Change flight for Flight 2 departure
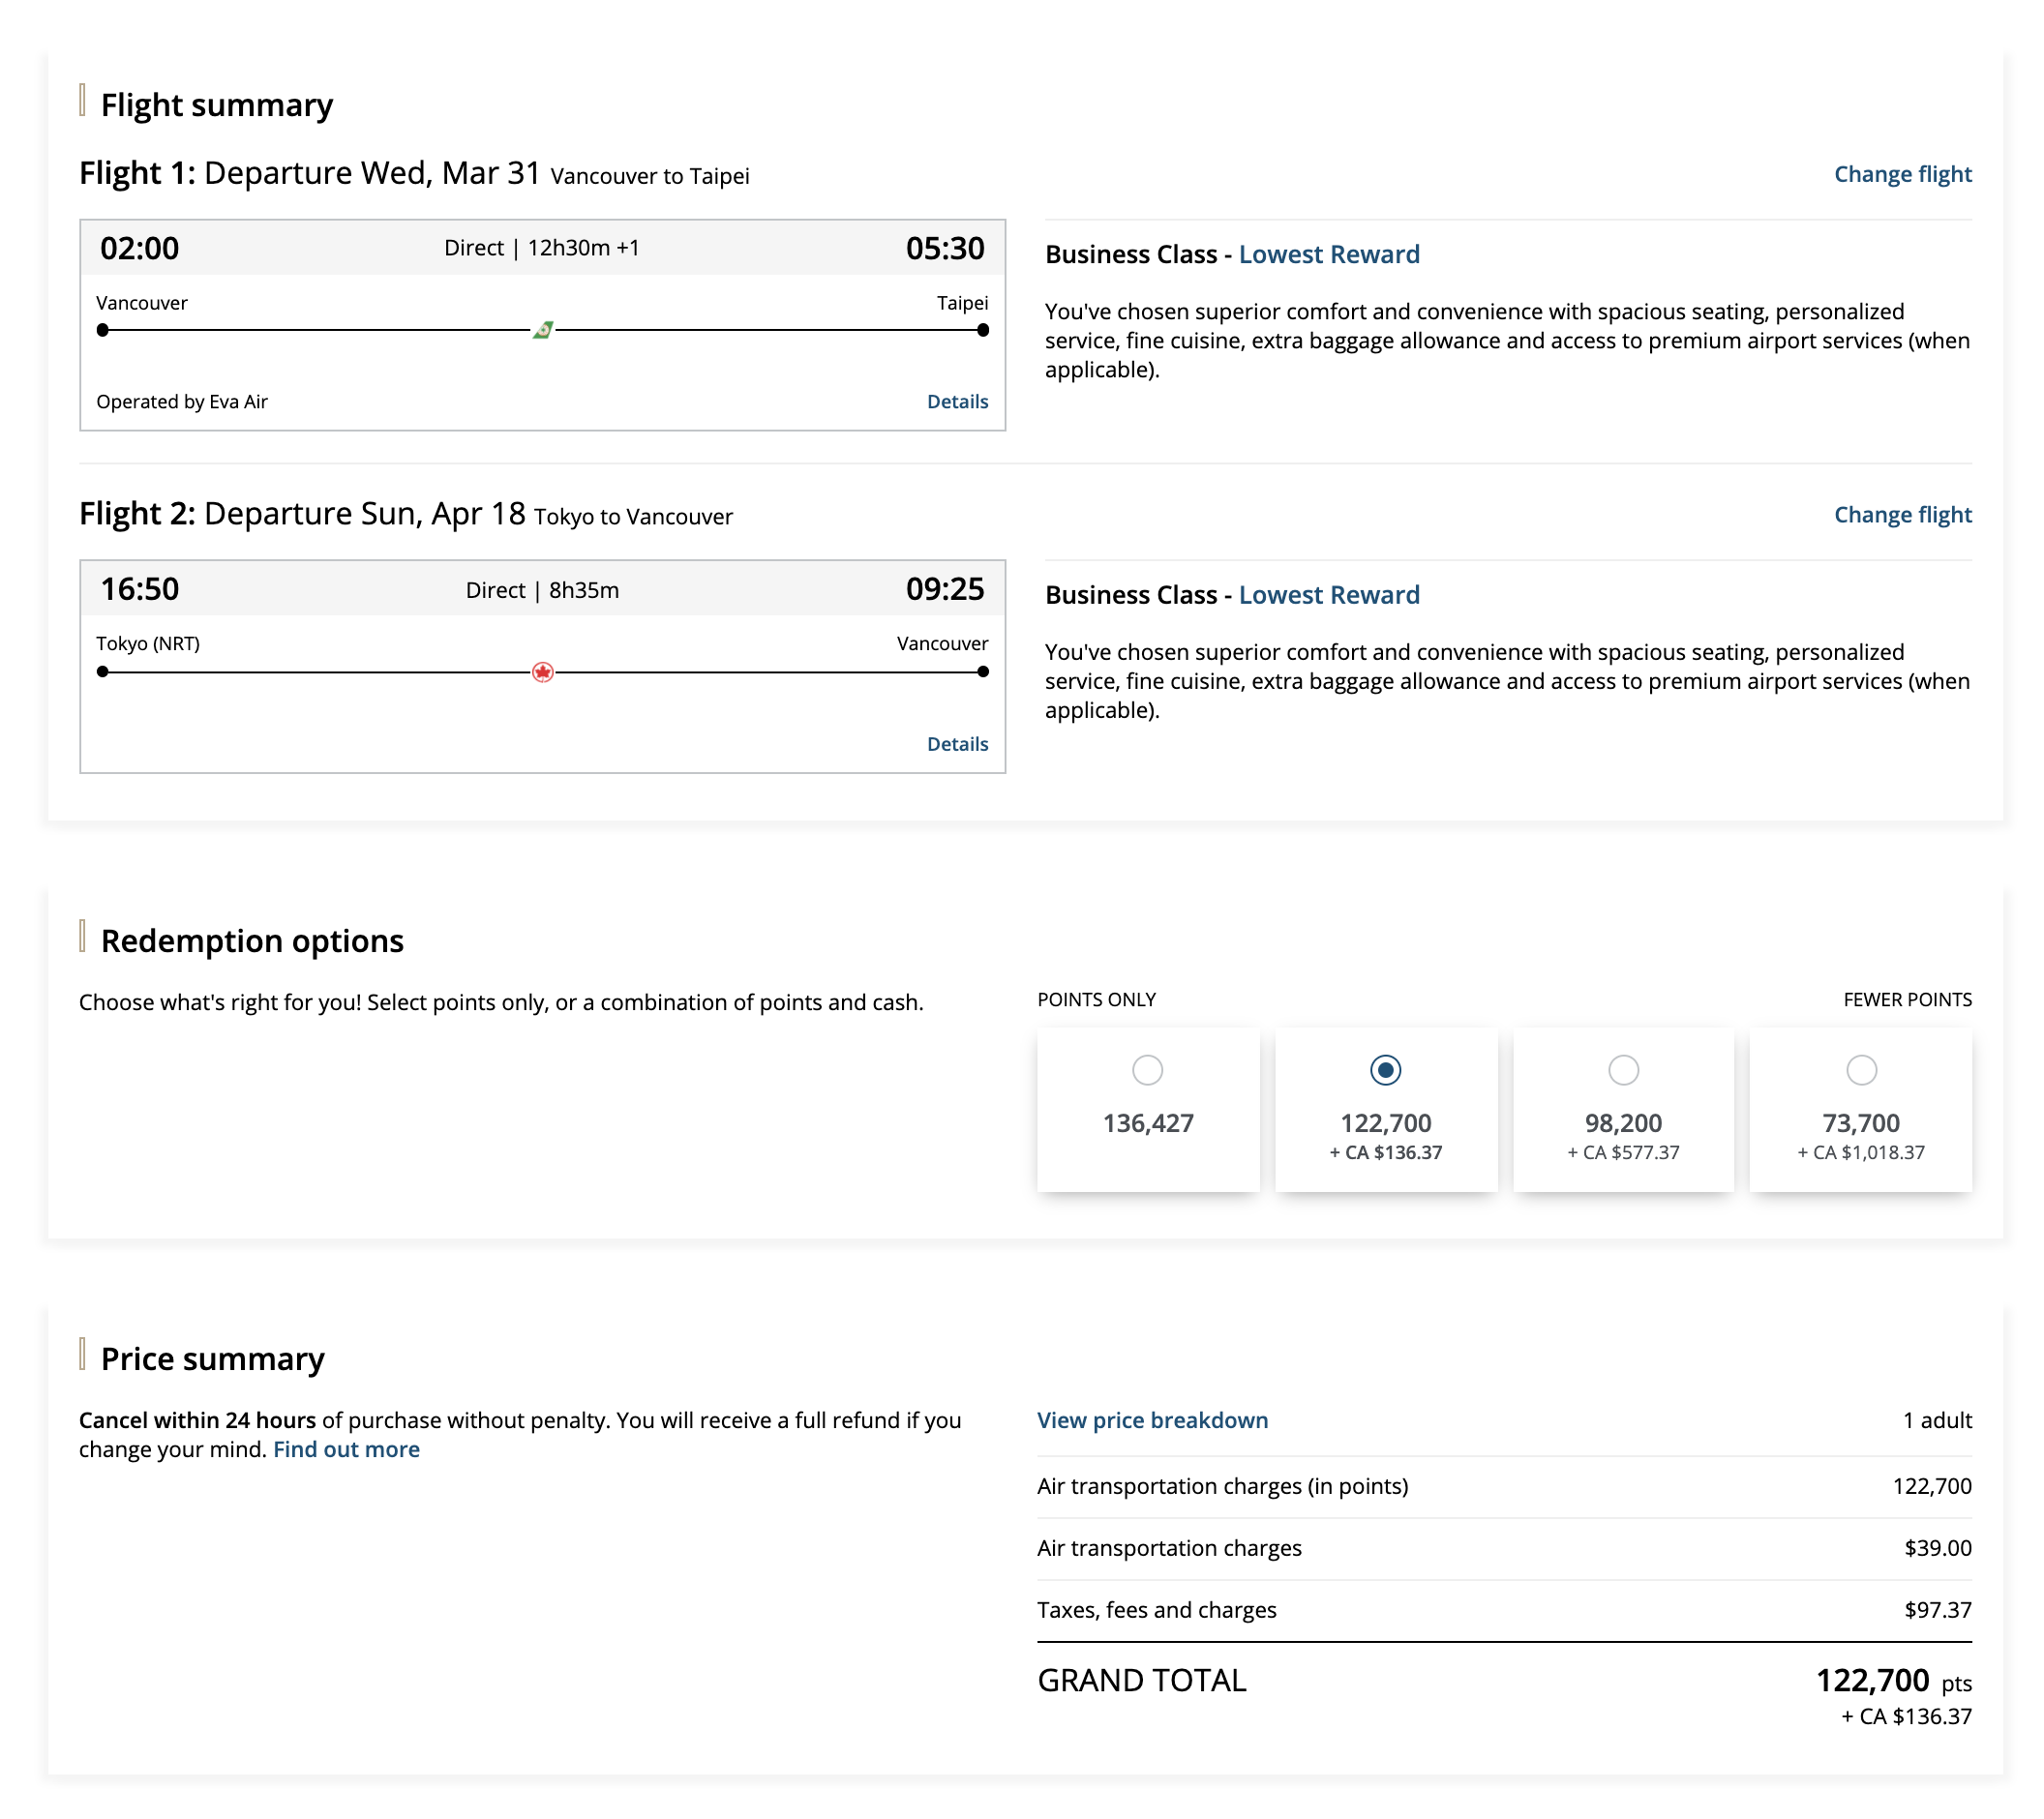 (1901, 514)
